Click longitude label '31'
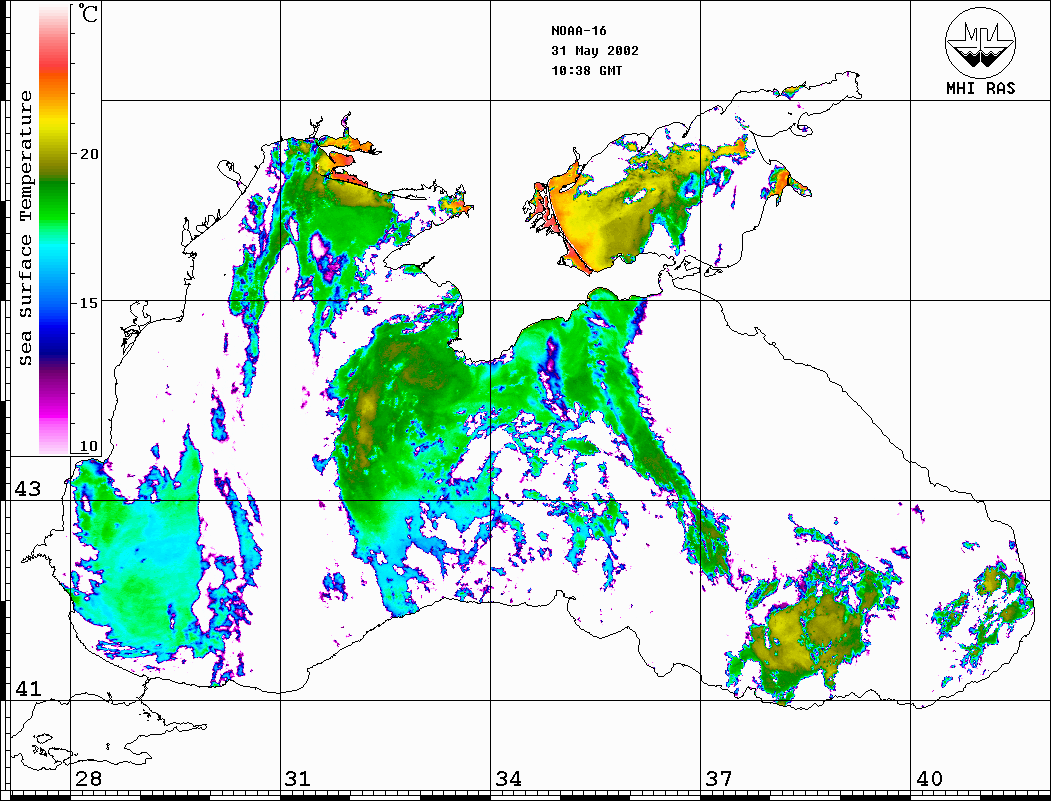 pyautogui.click(x=298, y=779)
